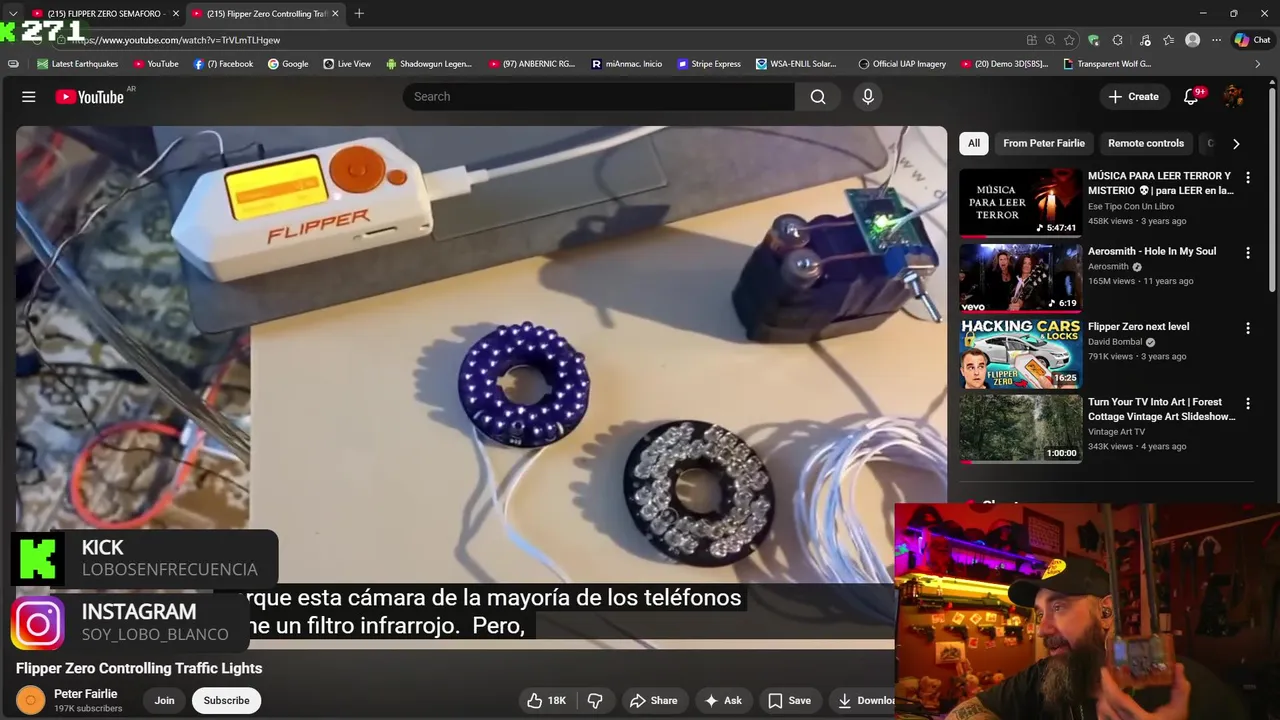The width and height of the screenshot is (1280, 720).
Task: Open the Official UAP Imagery bookmark
Action: (902, 64)
